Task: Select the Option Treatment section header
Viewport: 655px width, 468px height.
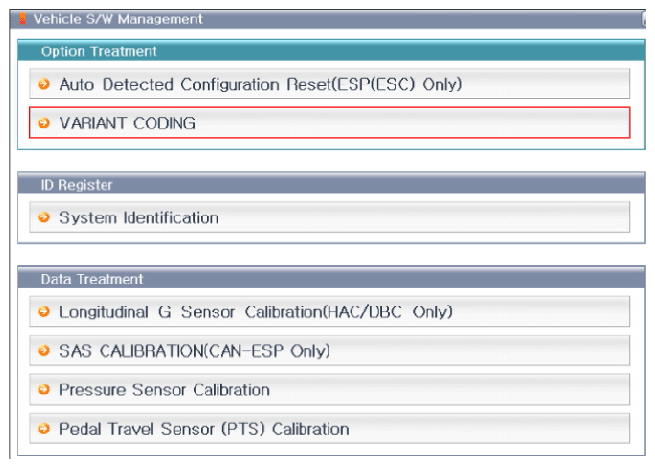Action: tap(99, 51)
